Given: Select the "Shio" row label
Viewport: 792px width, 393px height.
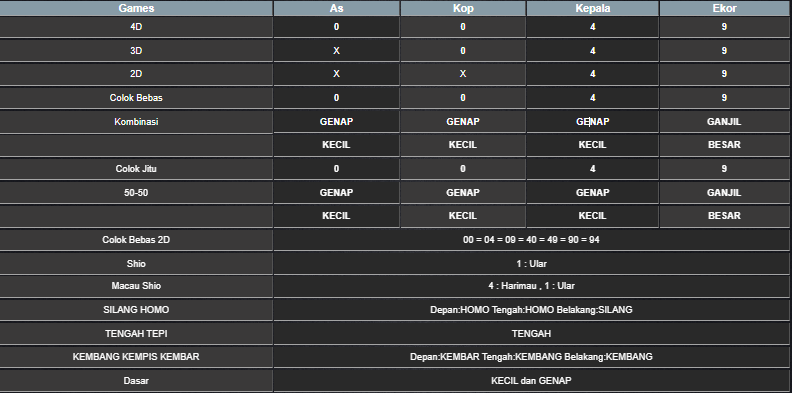Looking at the screenshot, I should pos(136,264).
